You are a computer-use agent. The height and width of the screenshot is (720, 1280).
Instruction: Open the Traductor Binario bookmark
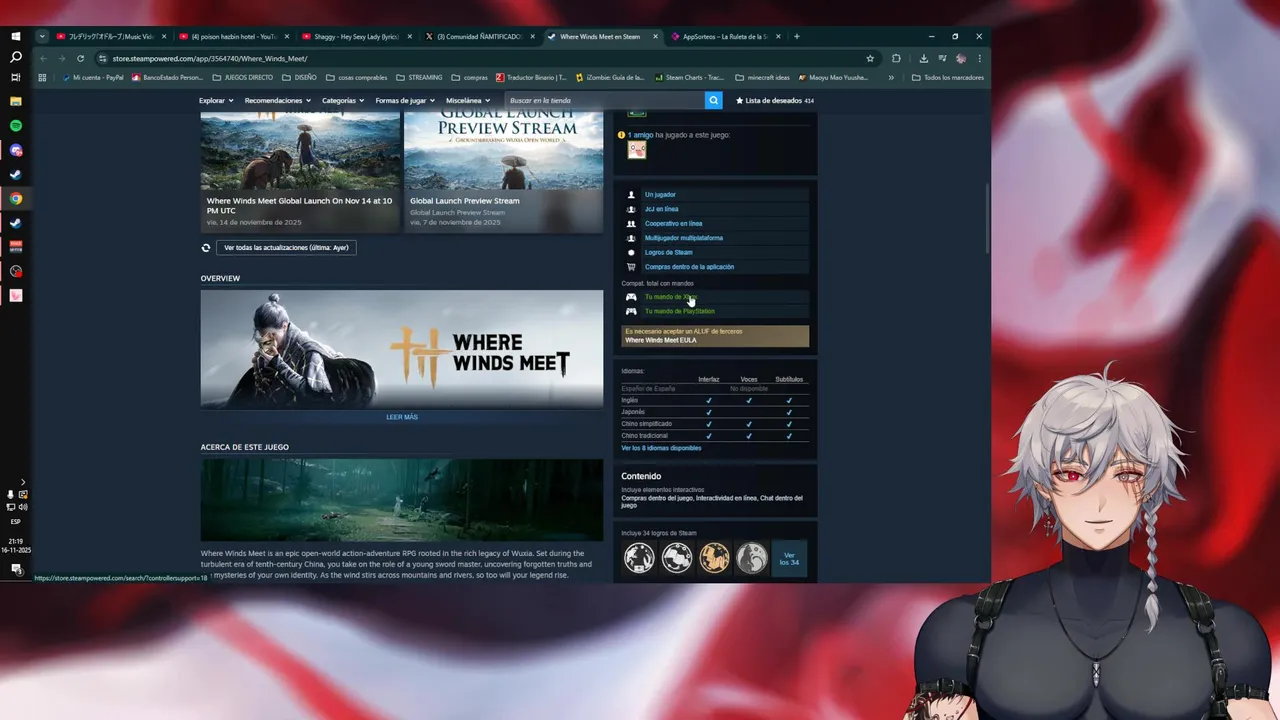pyautogui.click(x=531, y=77)
